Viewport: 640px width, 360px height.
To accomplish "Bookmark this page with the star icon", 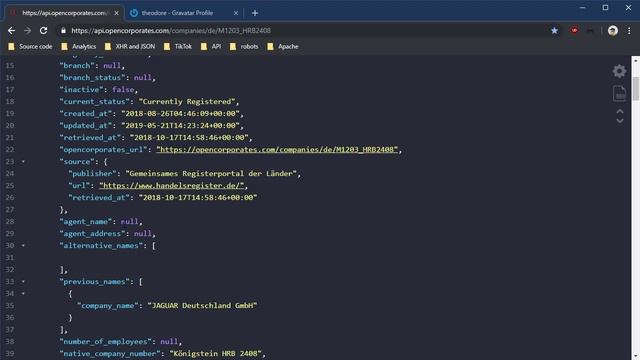I will (554, 31).
